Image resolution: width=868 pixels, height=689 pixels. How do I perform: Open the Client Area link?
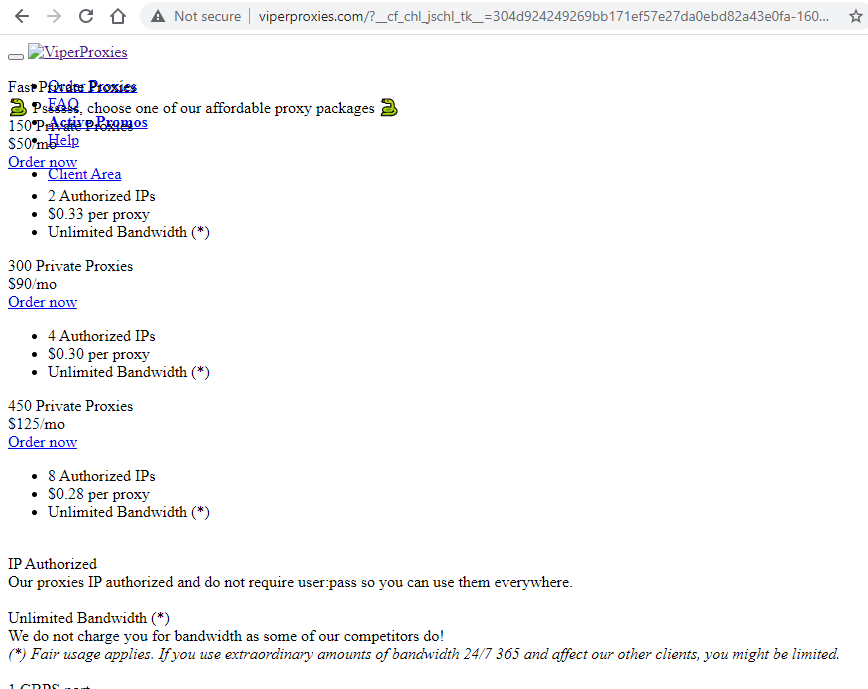(x=85, y=174)
